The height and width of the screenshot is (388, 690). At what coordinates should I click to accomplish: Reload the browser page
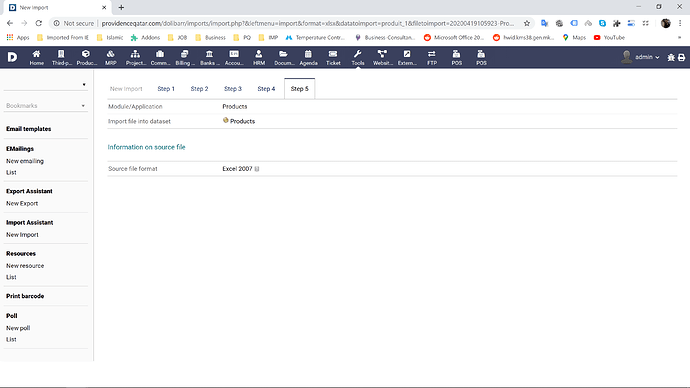(x=39, y=23)
